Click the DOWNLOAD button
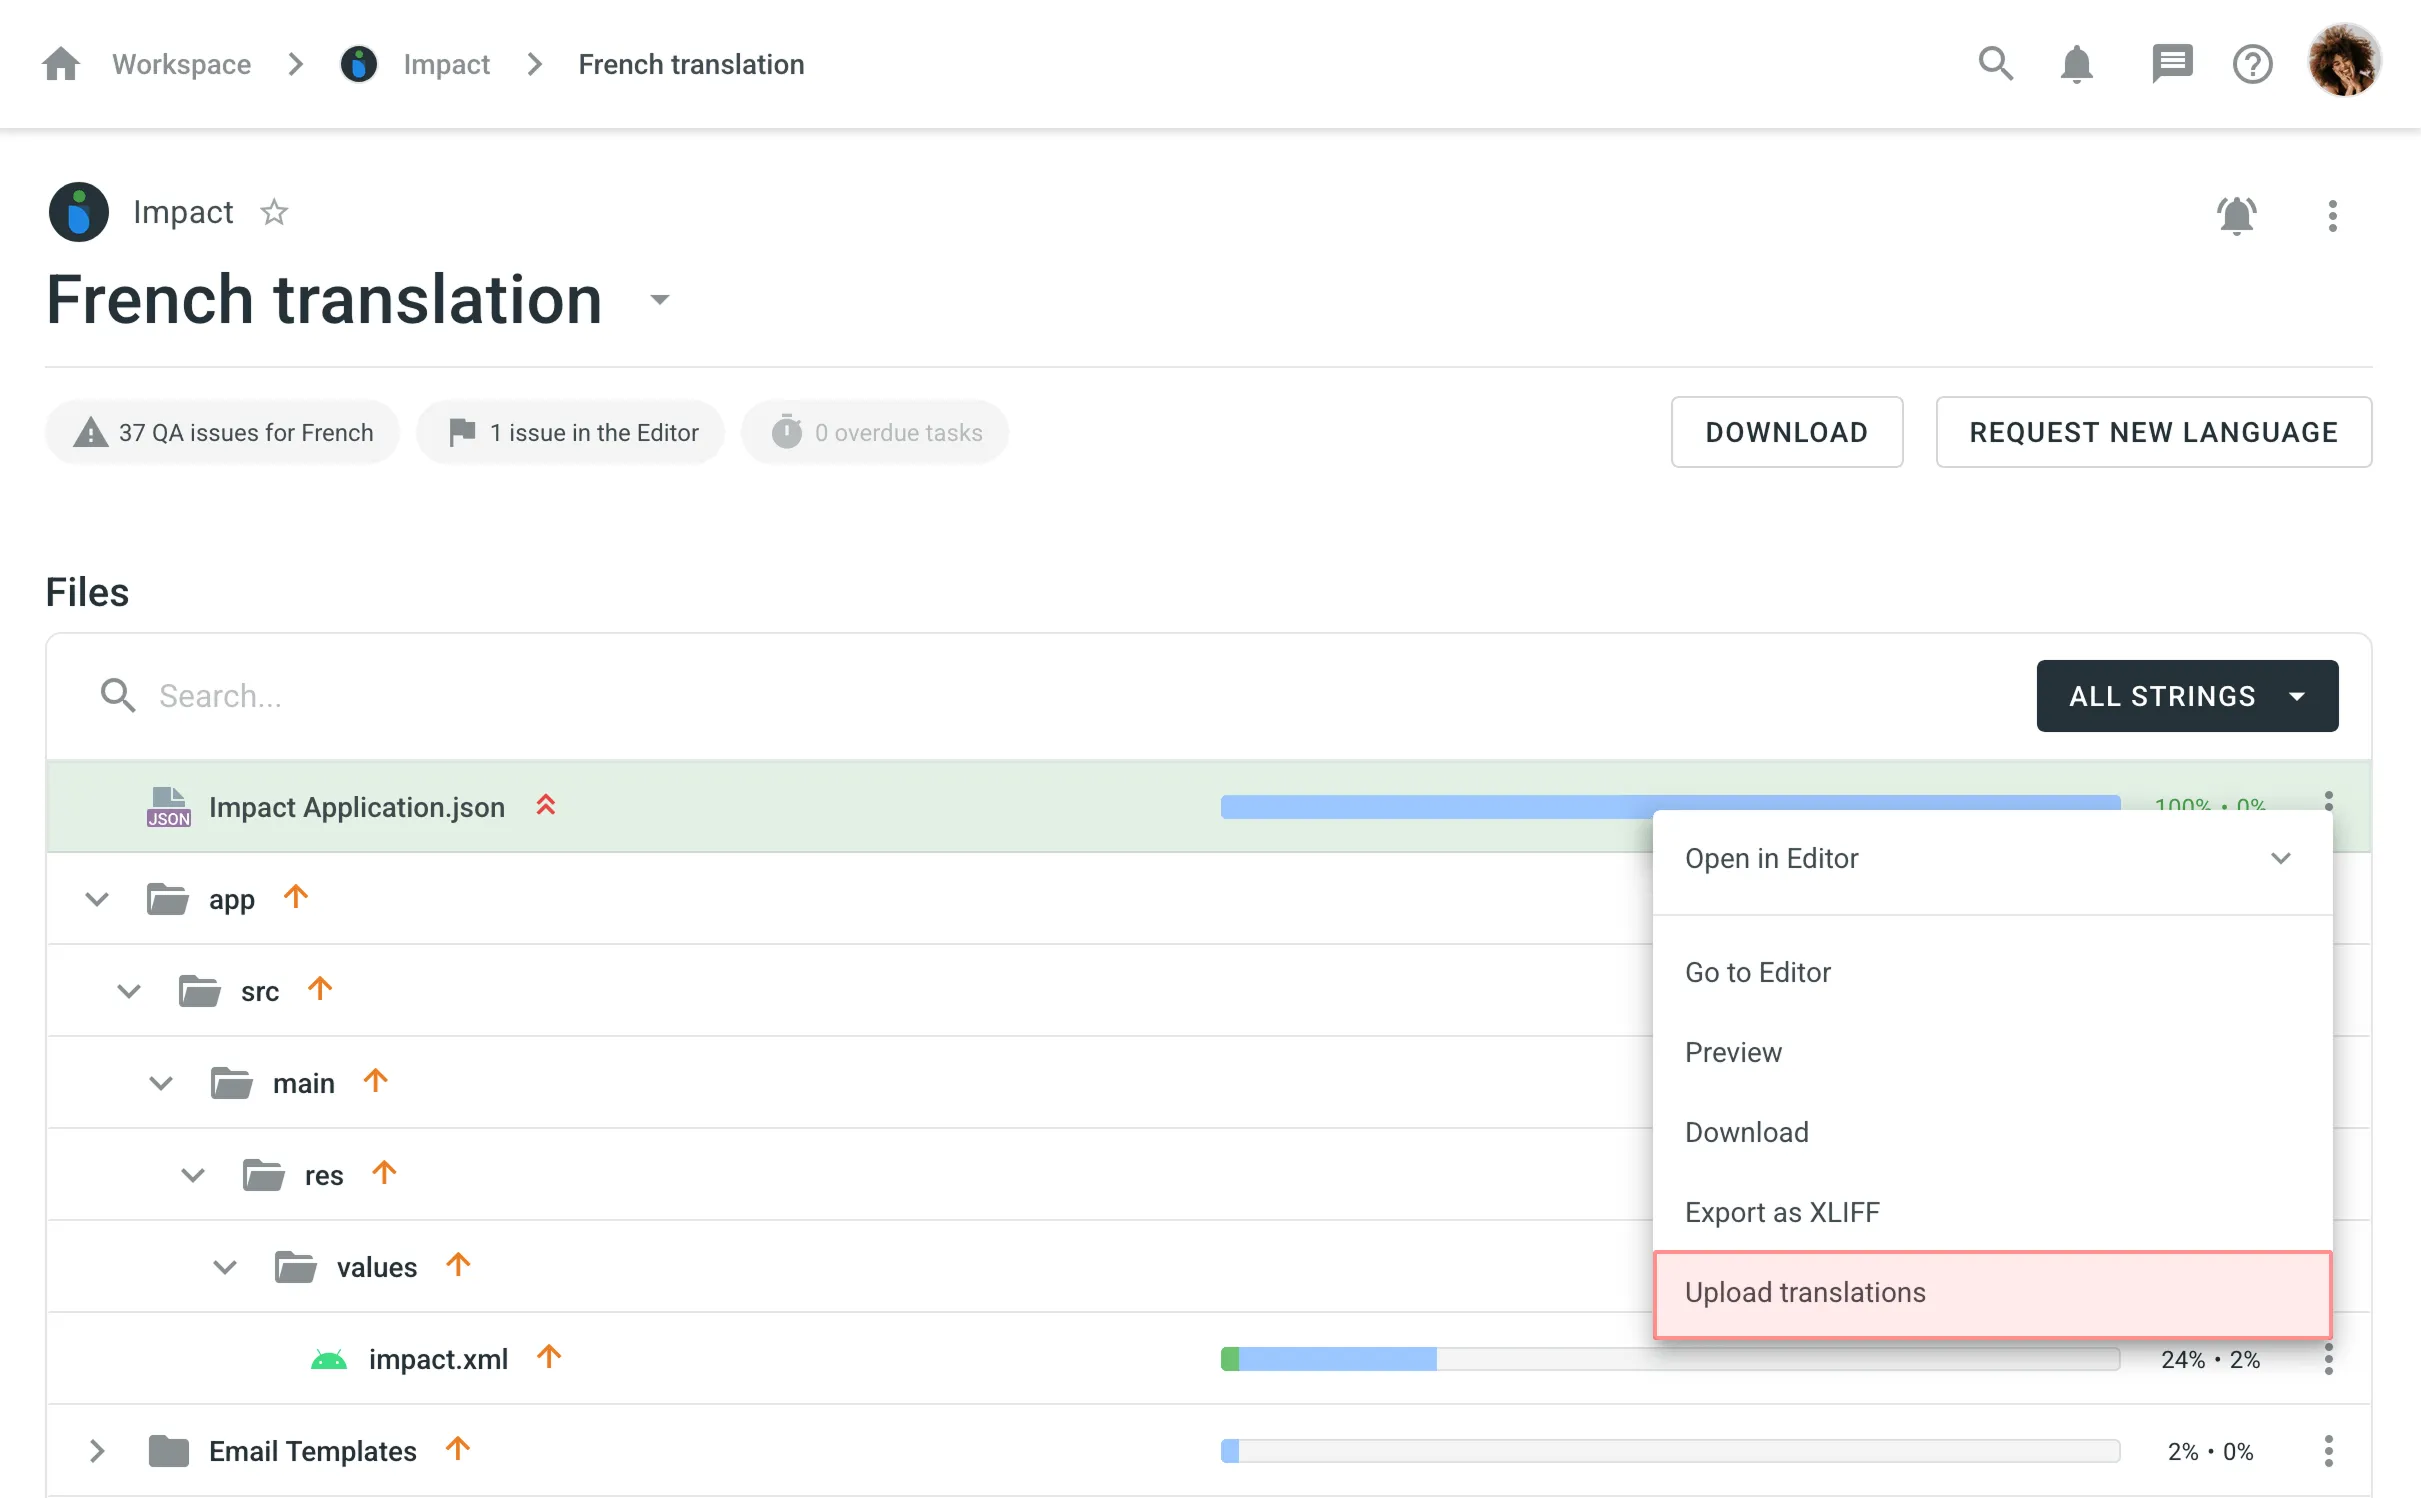Viewport: 2421px width, 1498px height. coord(1786,432)
